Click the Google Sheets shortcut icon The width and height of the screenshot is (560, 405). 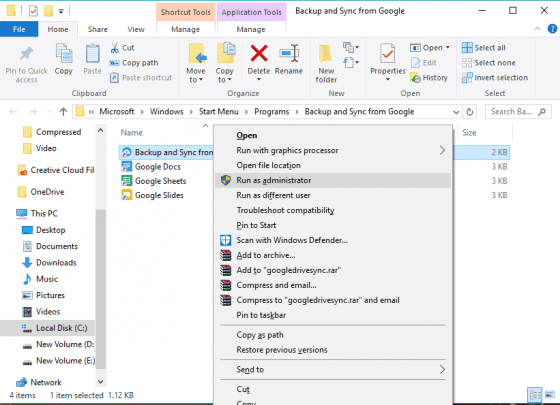(126, 181)
